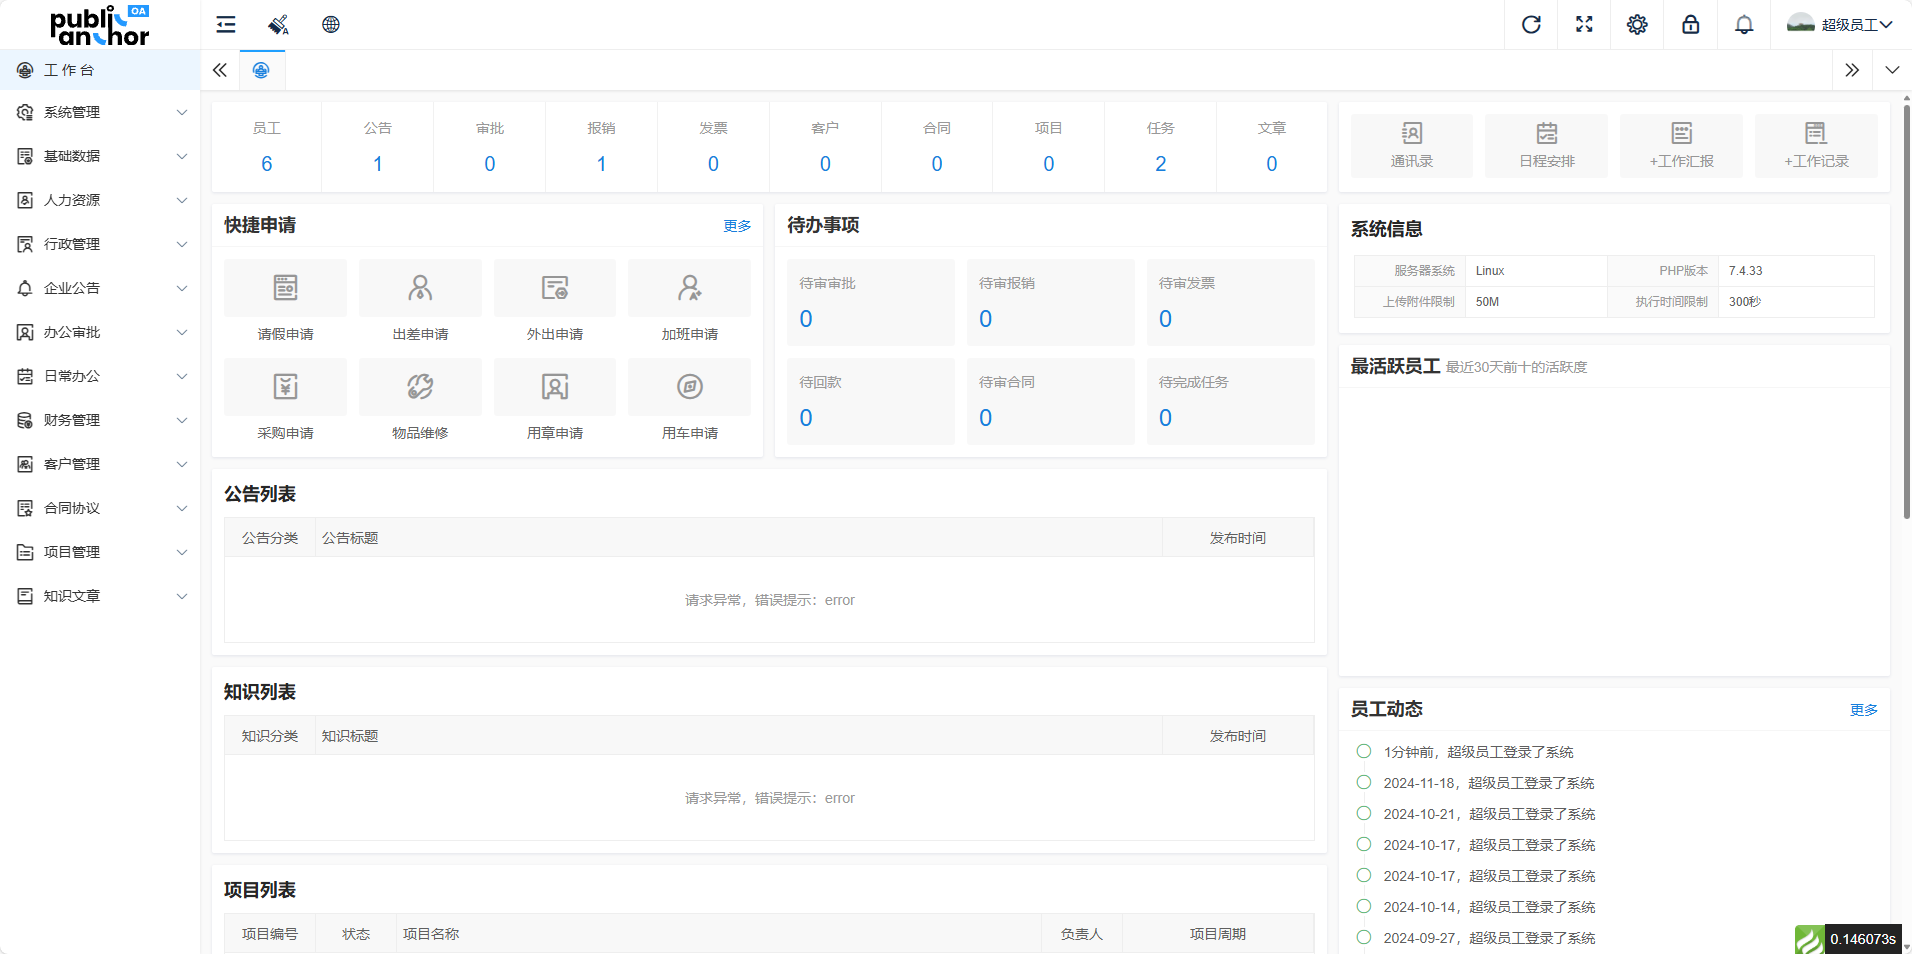
Task: Click the lock screen icon
Action: [1691, 25]
